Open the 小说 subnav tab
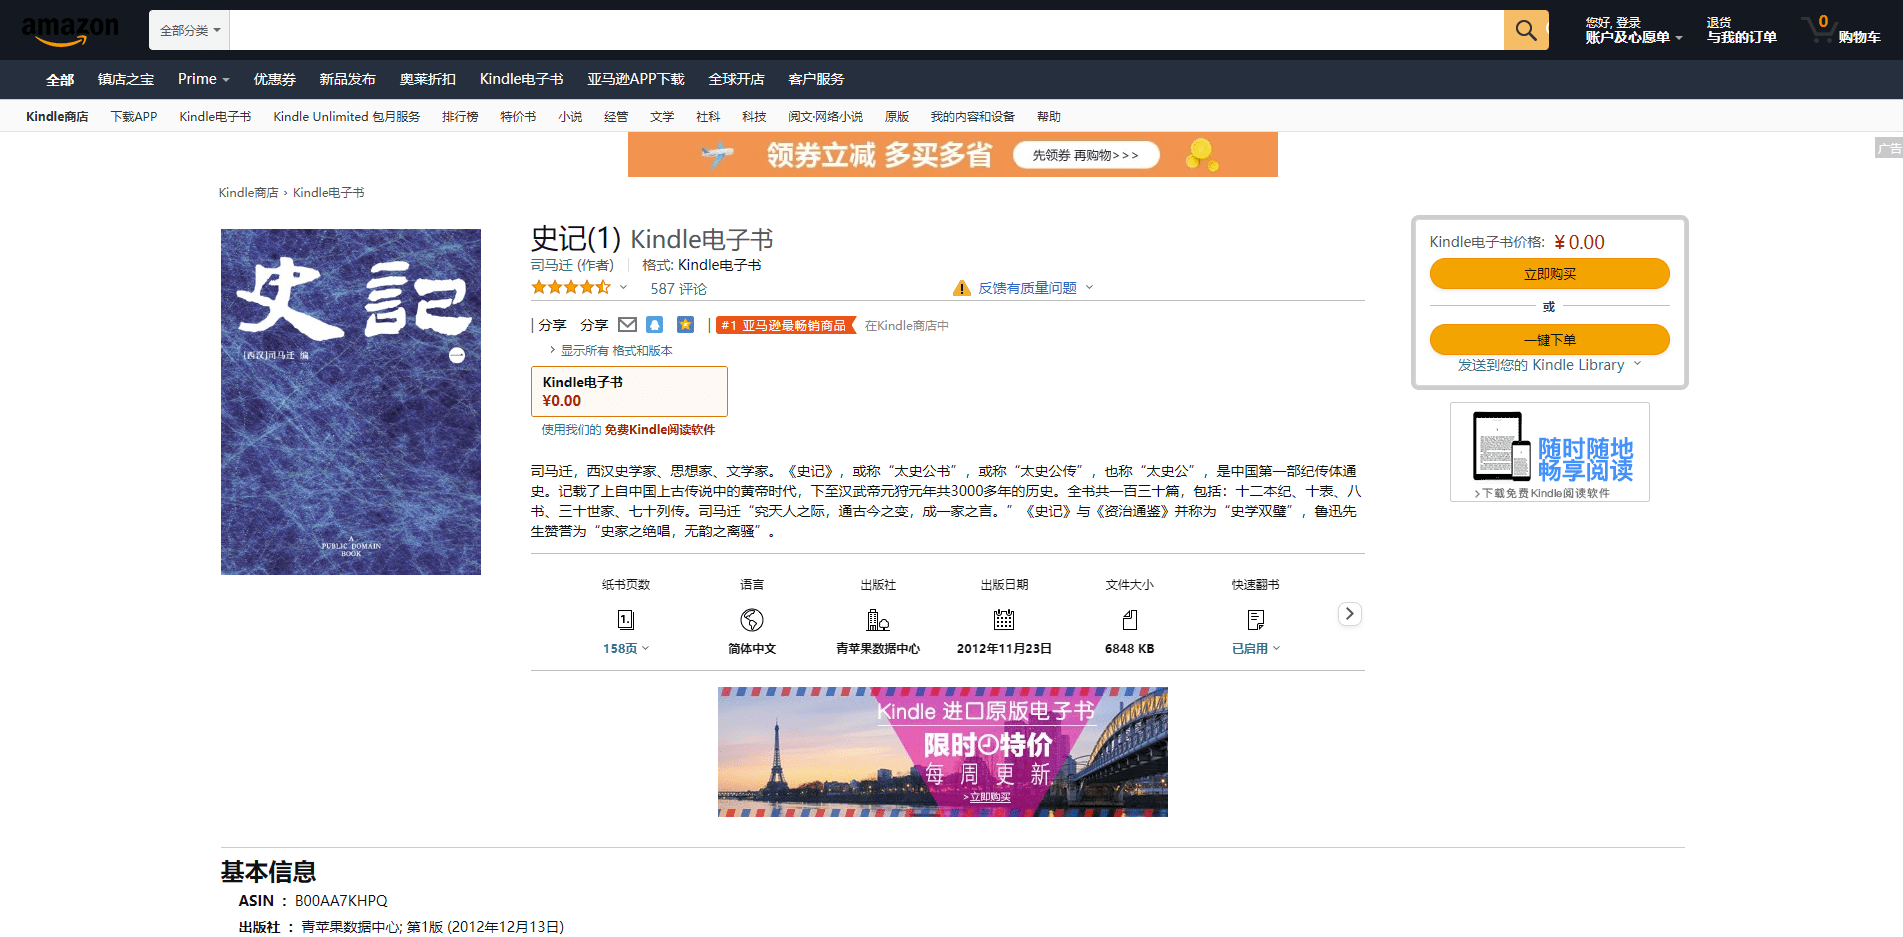1903x937 pixels. point(570,117)
